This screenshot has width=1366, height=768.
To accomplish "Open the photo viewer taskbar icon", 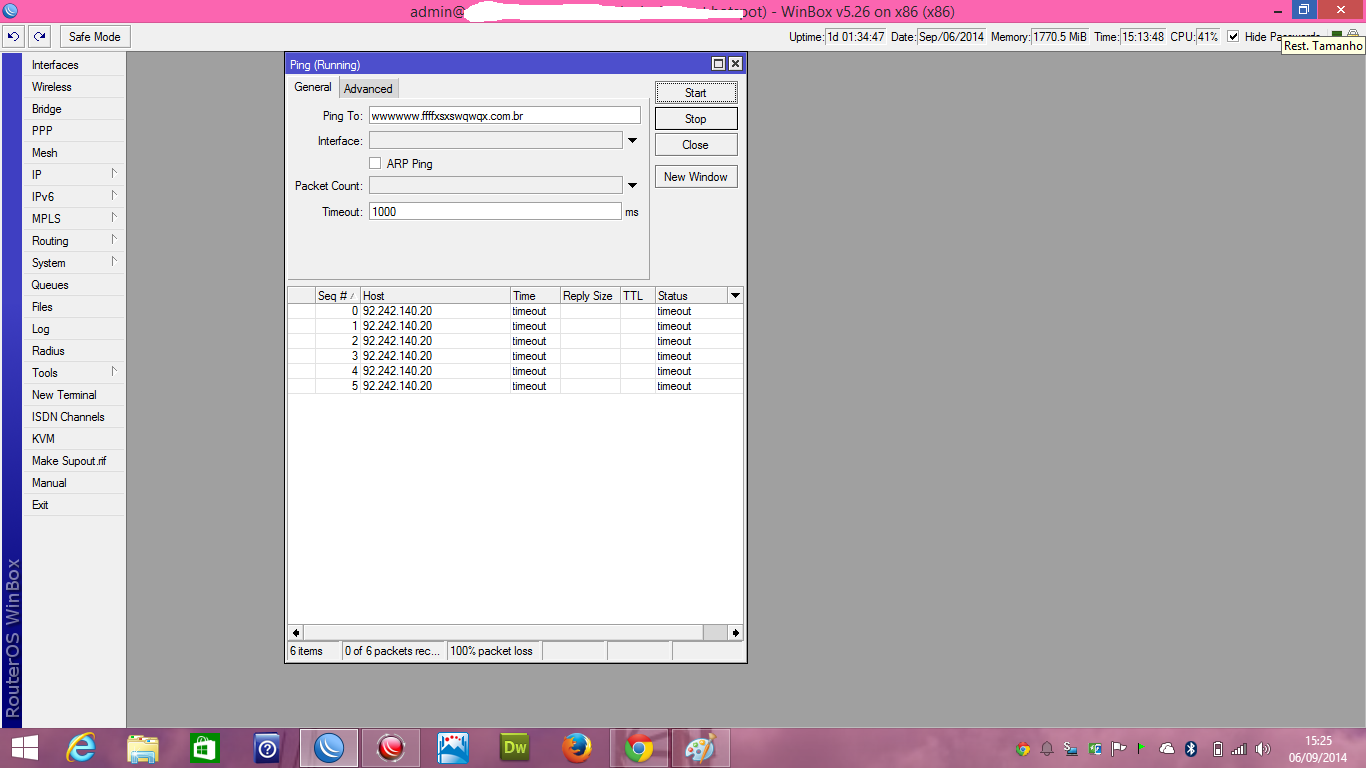I will 453,748.
